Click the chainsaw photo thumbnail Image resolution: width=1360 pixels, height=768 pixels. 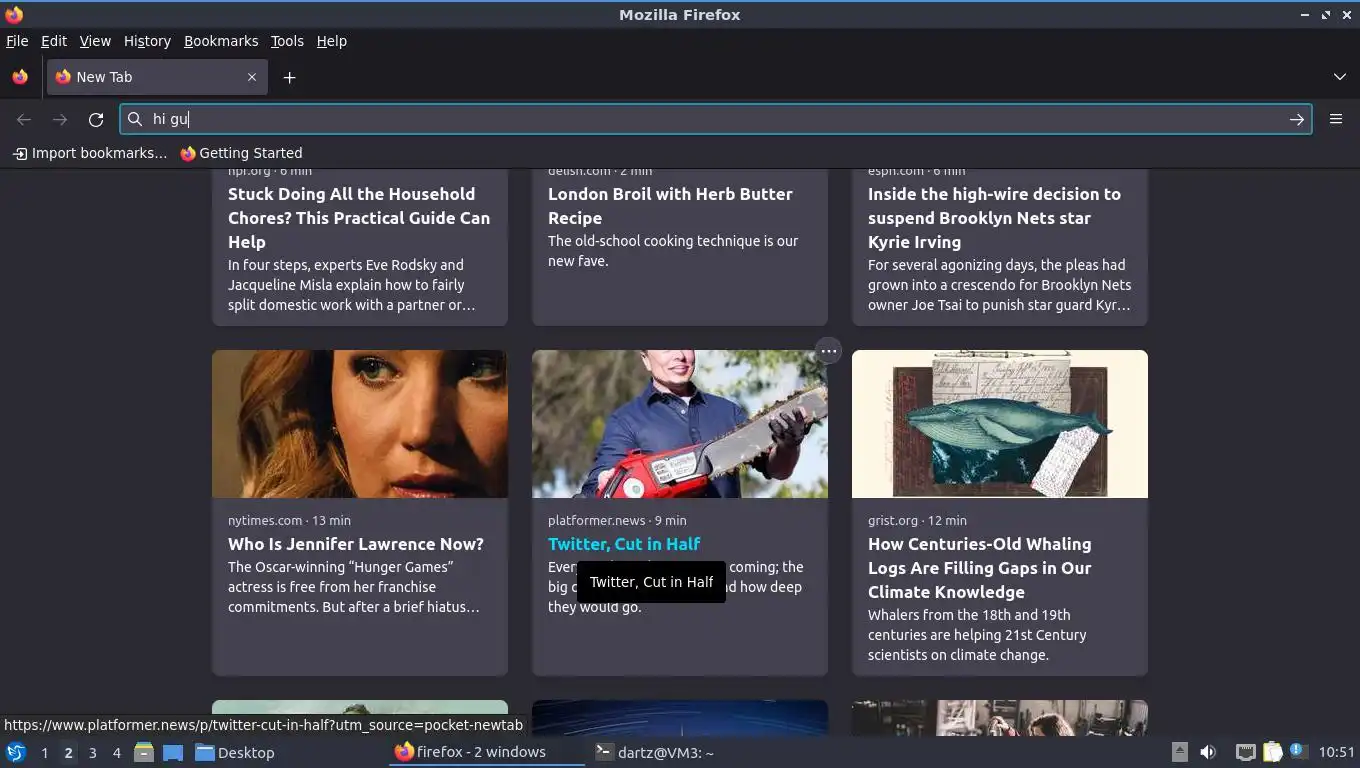pos(680,424)
